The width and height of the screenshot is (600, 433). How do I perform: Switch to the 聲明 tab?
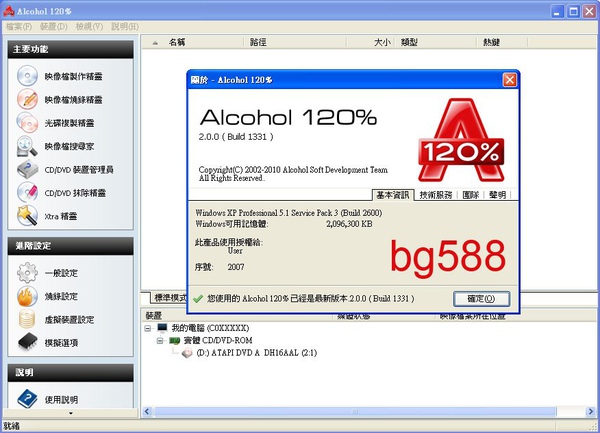(x=497, y=195)
